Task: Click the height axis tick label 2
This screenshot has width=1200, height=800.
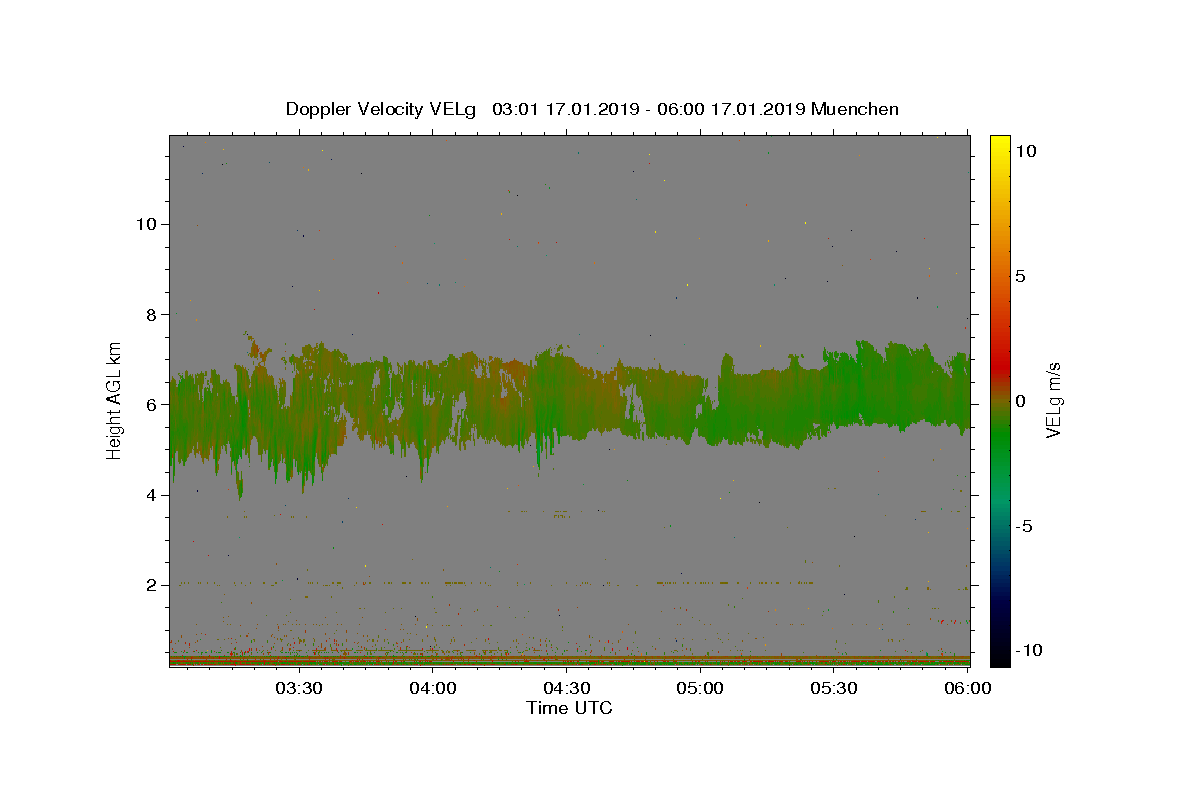Action: pos(151,585)
